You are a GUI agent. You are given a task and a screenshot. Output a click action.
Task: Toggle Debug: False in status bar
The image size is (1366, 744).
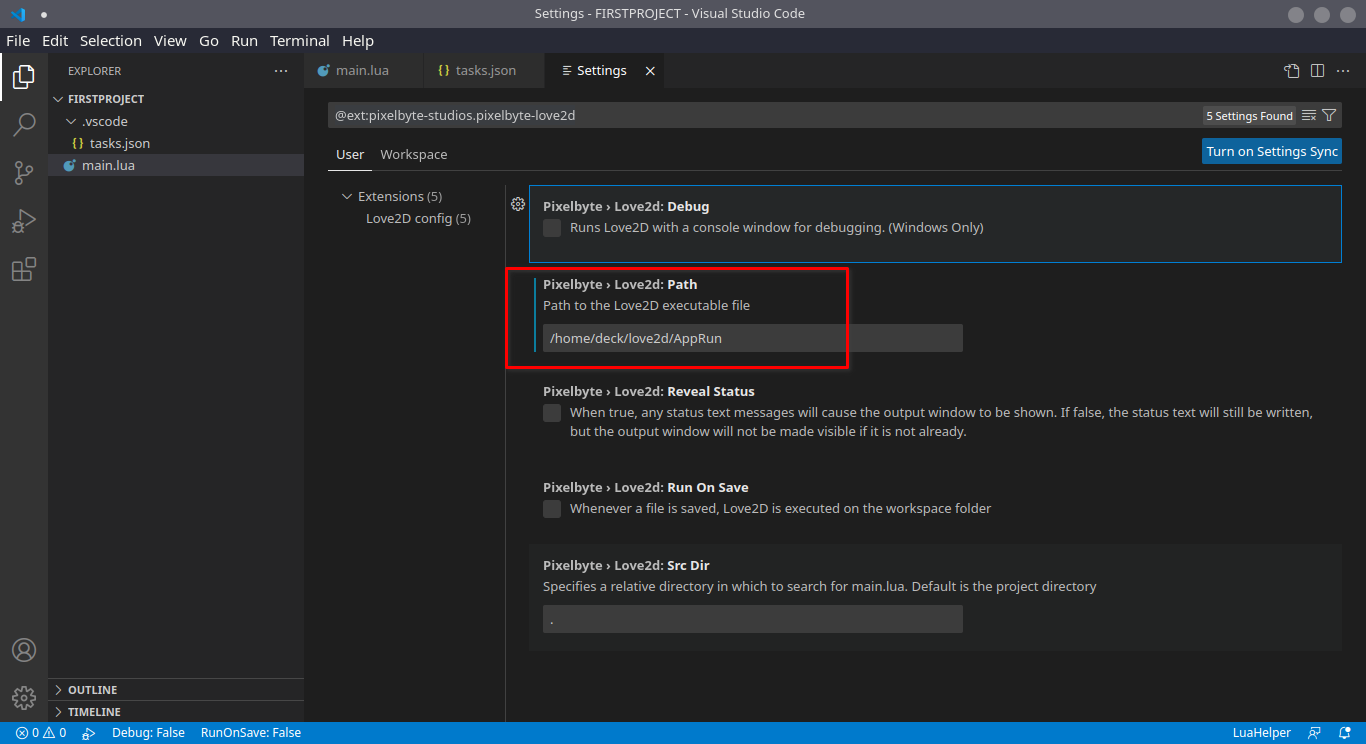tap(148, 733)
